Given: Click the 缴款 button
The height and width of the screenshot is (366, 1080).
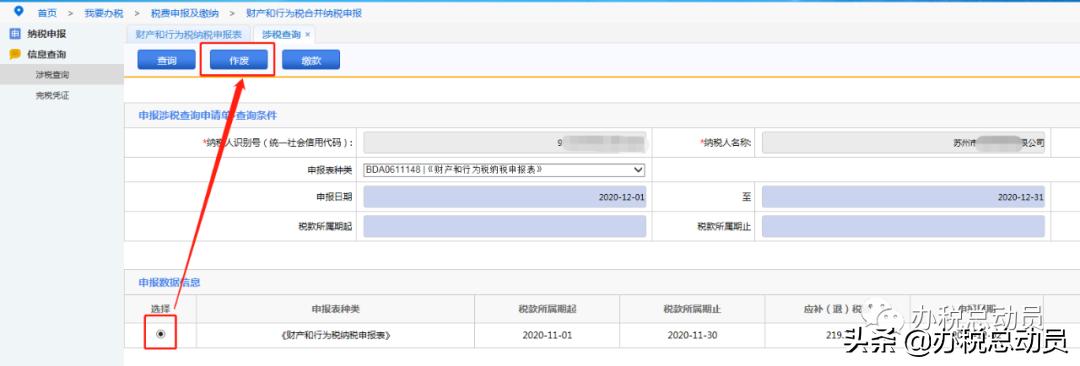Looking at the screenshot, I should 311,61.
